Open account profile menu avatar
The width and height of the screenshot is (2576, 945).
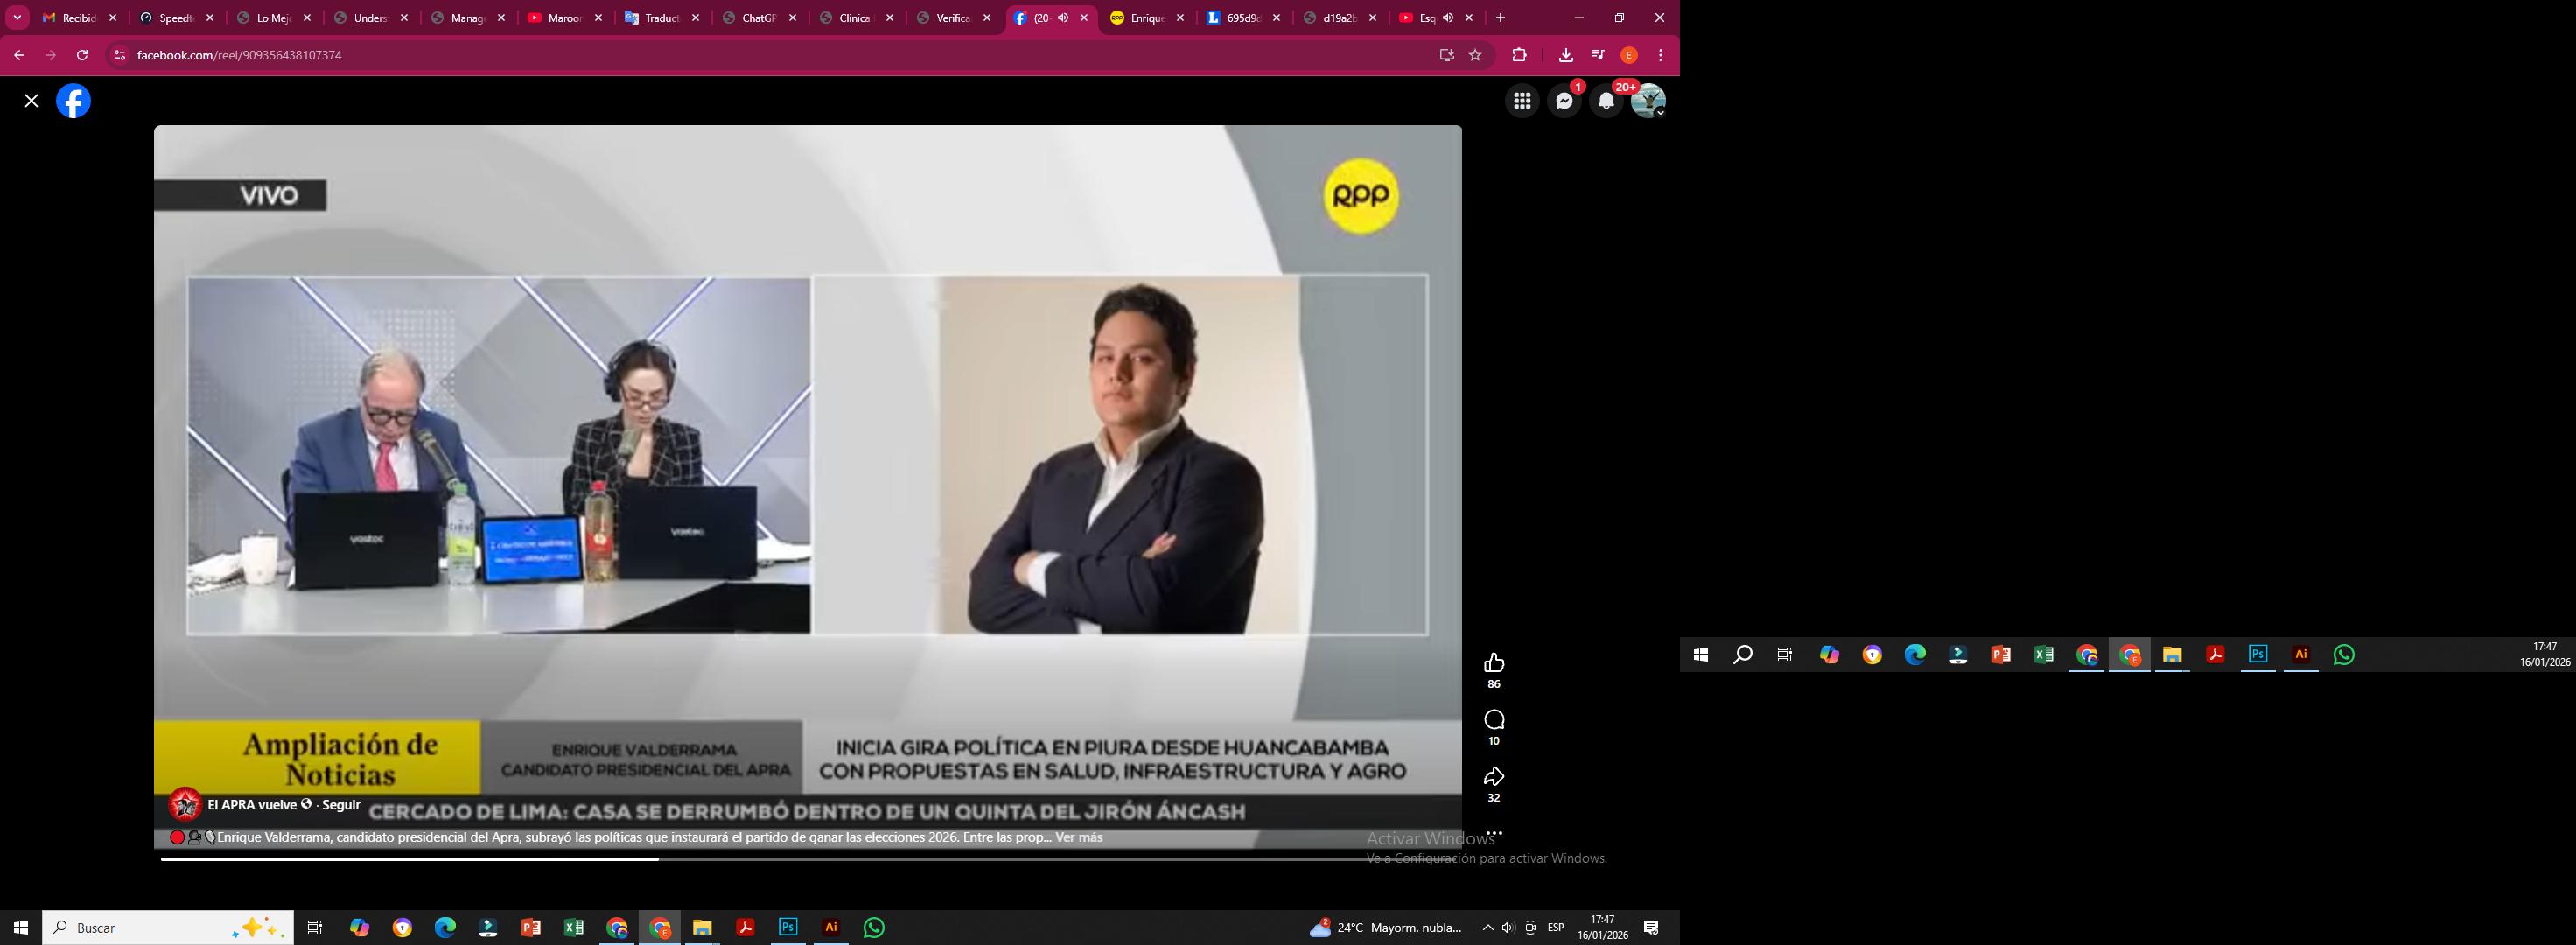(x=1647, y=101)
